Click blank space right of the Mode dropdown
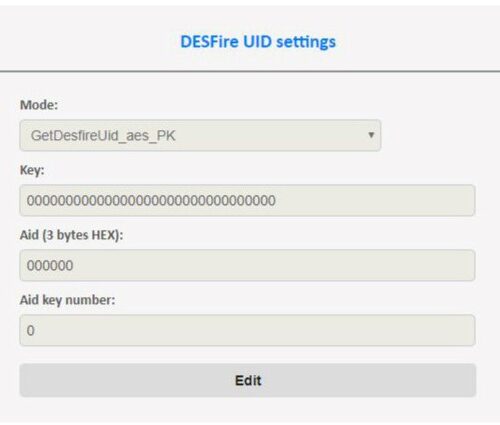 pos(433,135)
